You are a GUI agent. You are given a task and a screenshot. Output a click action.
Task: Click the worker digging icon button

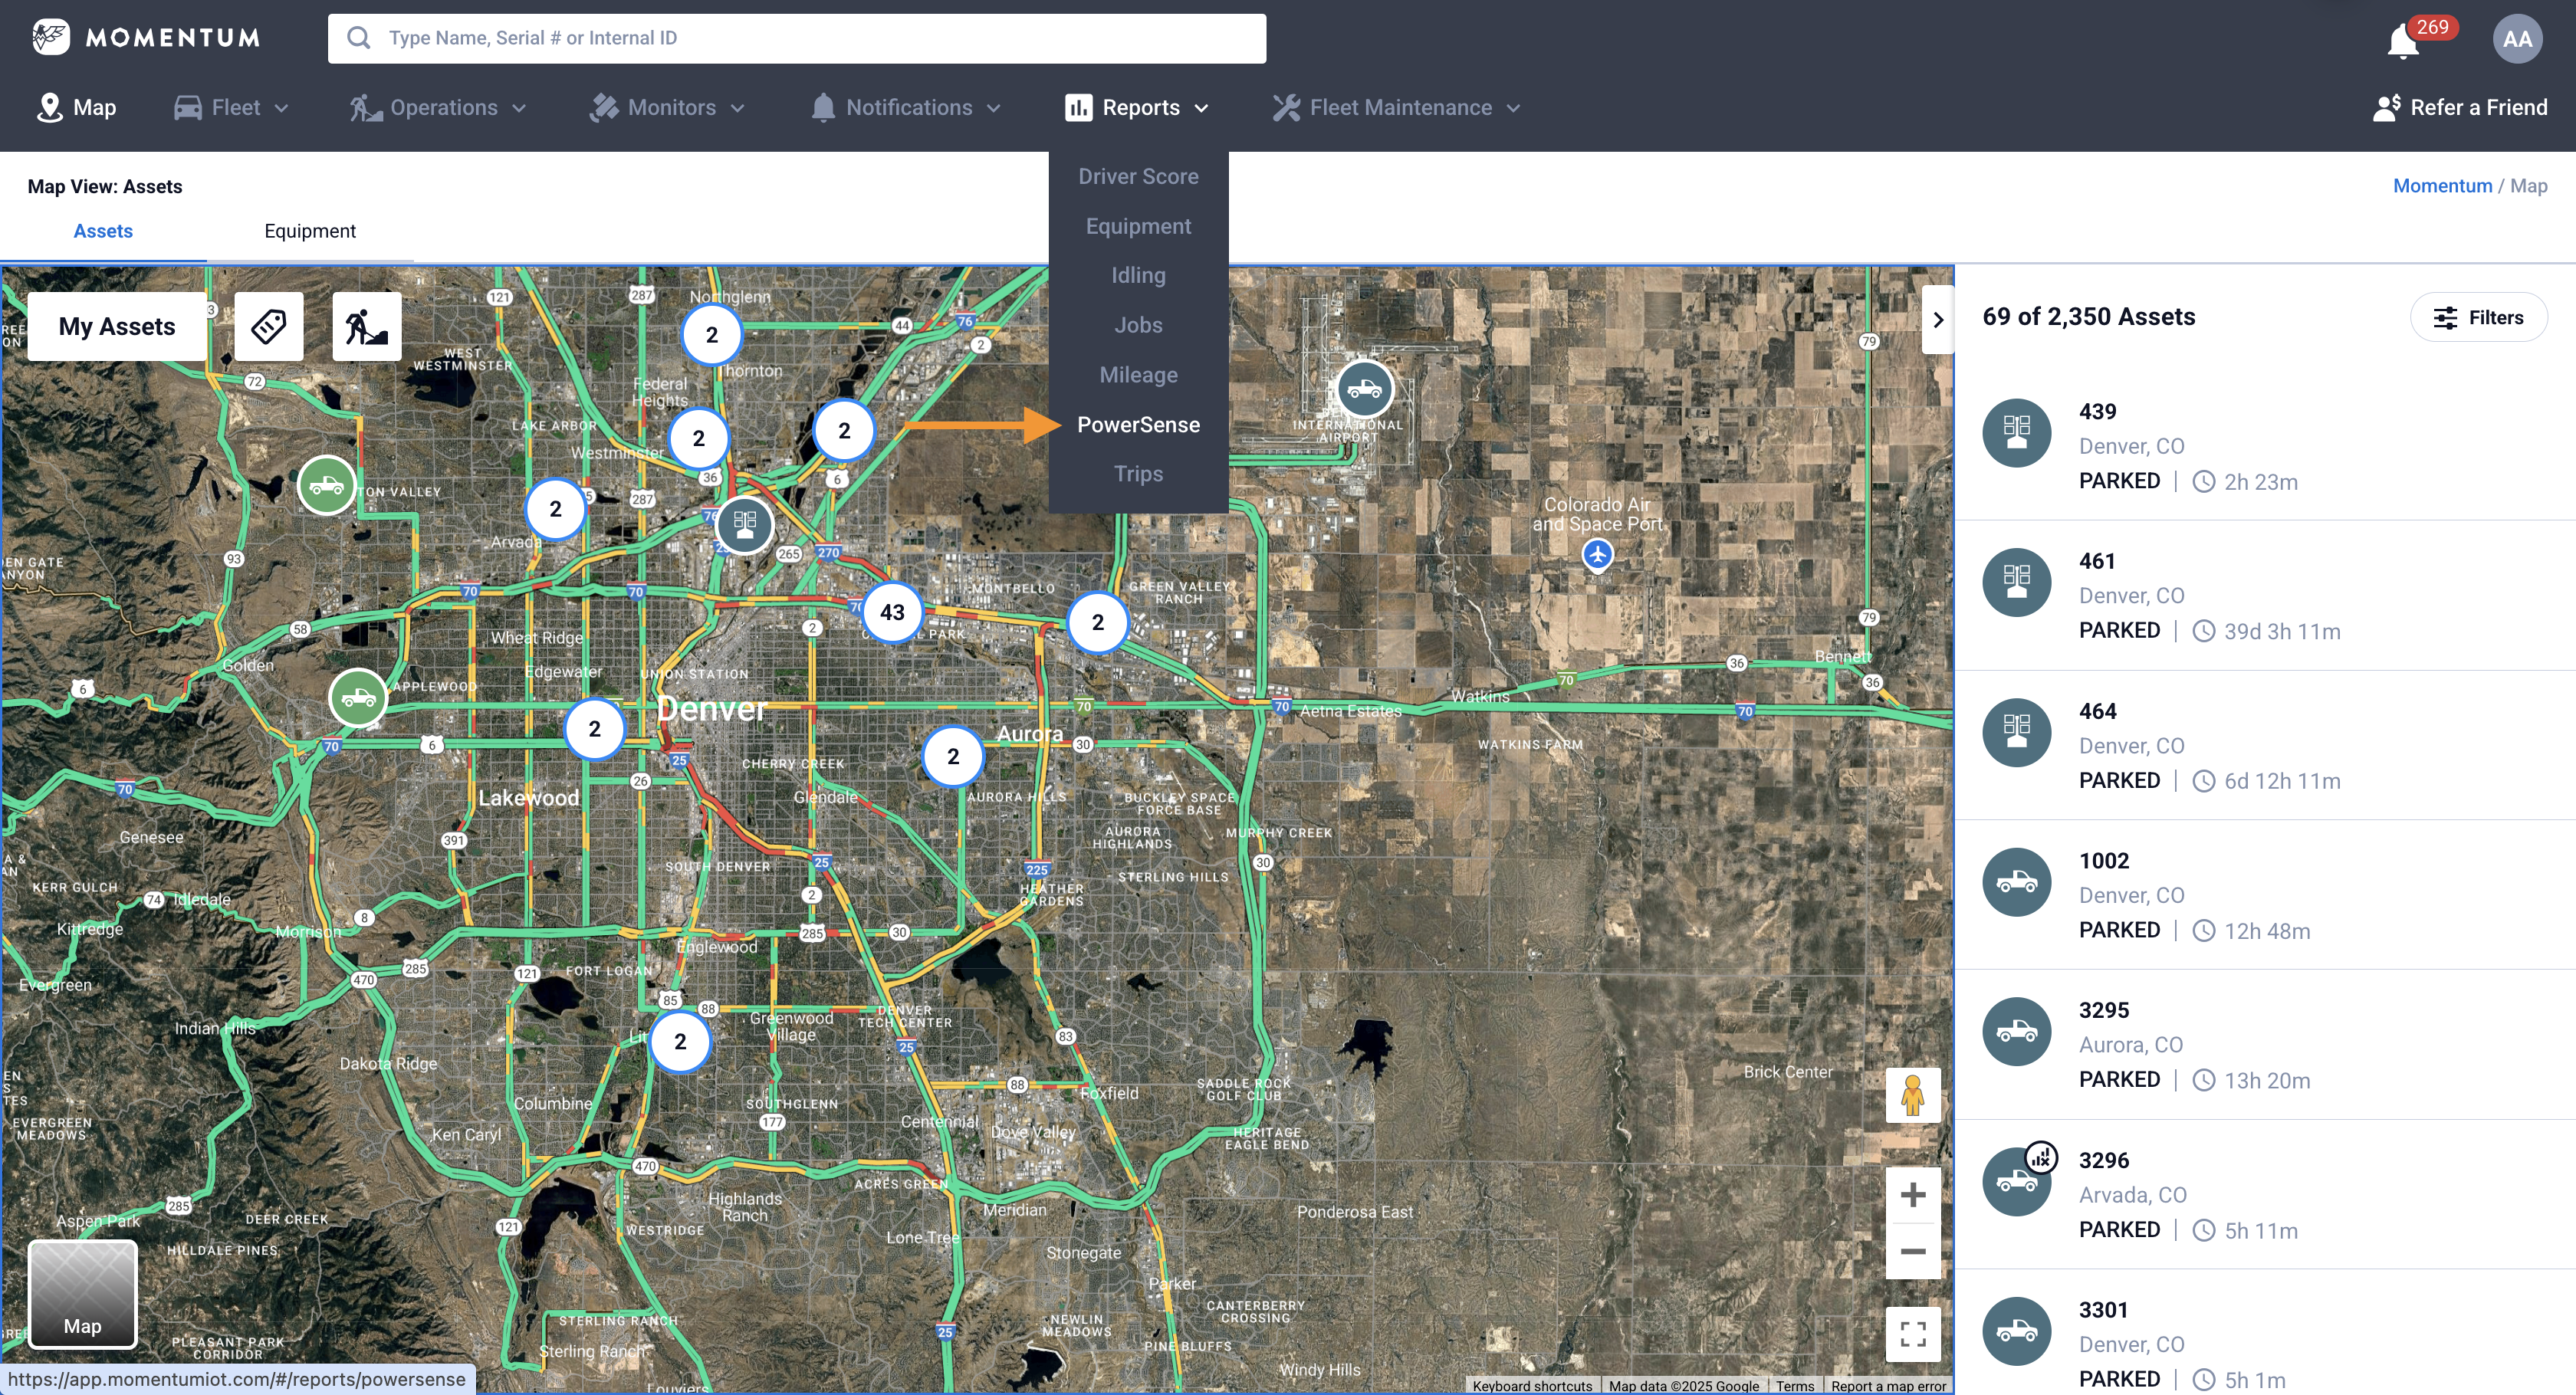pos(366,326)
